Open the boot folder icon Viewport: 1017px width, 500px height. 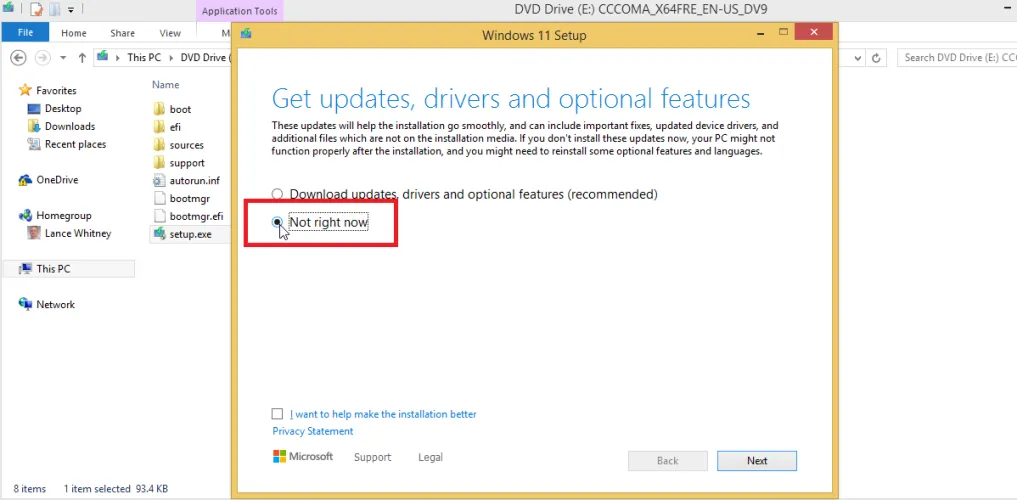[x=159, y=109]
